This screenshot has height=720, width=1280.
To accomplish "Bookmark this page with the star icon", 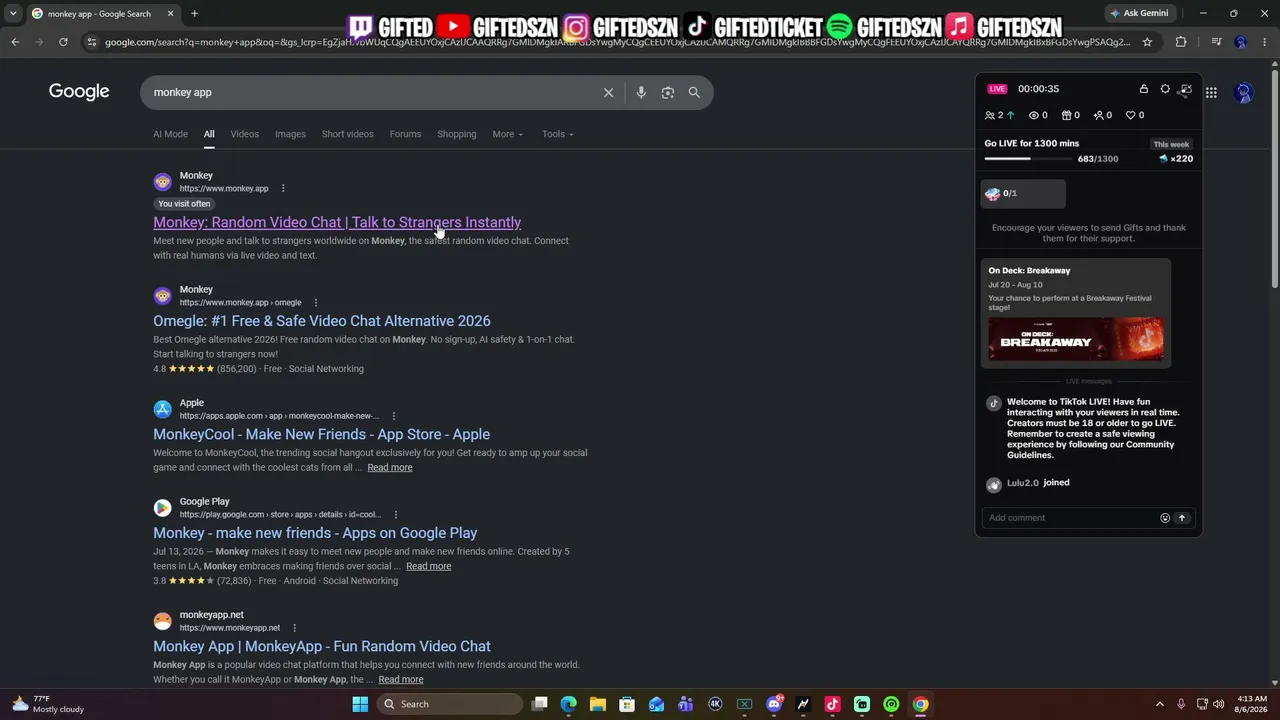I will click(x=1147, y=42).
